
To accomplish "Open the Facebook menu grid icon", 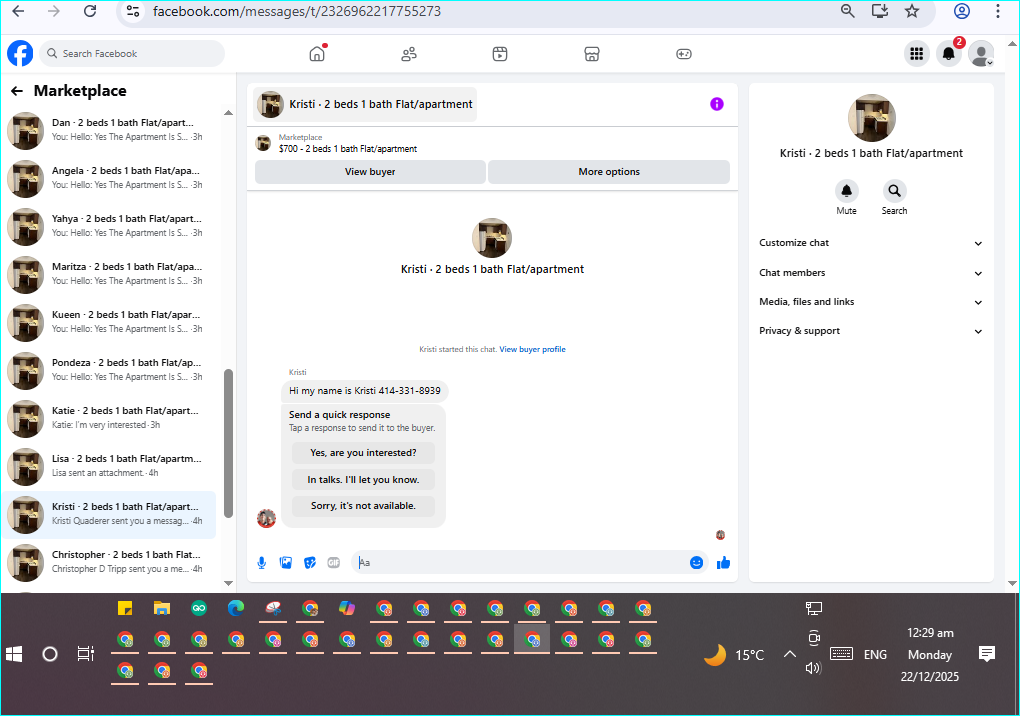I will (917, 54).
